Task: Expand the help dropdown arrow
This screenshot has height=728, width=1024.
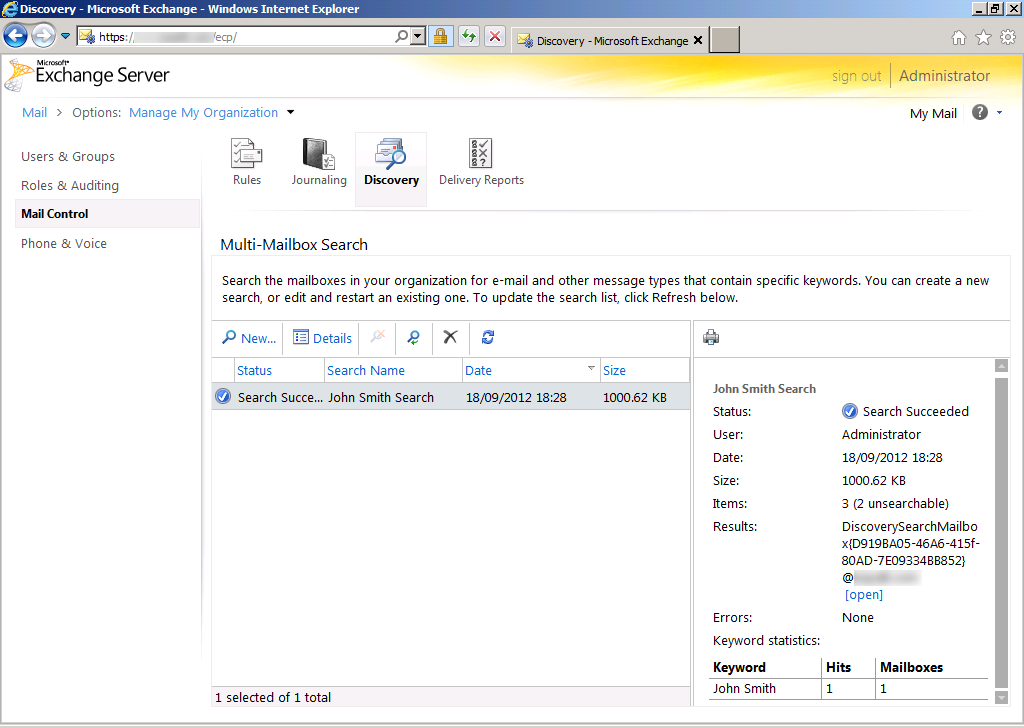Action: [999, 113]
